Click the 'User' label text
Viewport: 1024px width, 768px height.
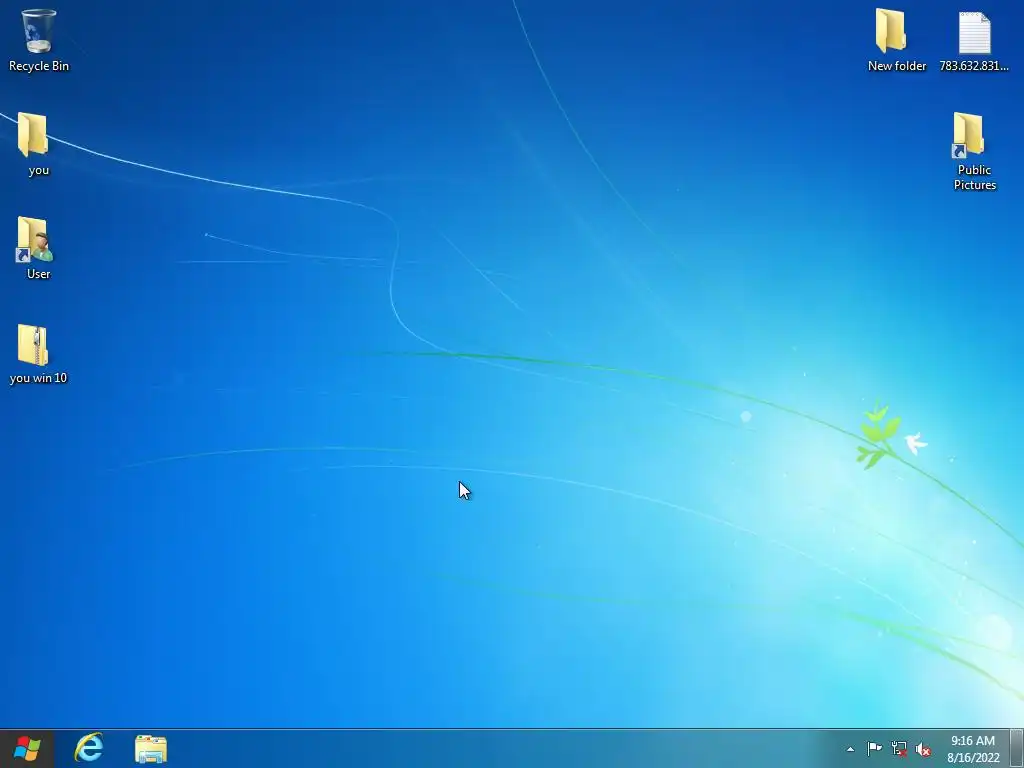tap(39, 274)
